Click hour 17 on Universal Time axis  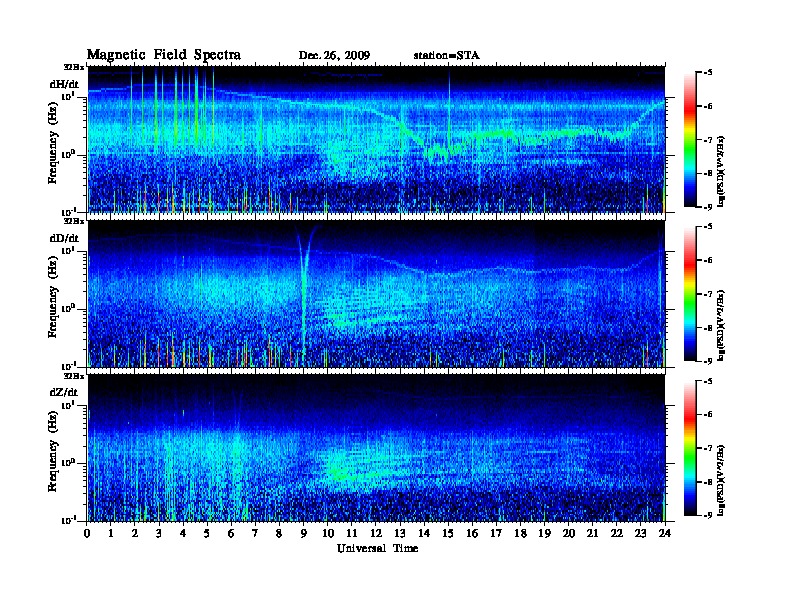(497, 533)
